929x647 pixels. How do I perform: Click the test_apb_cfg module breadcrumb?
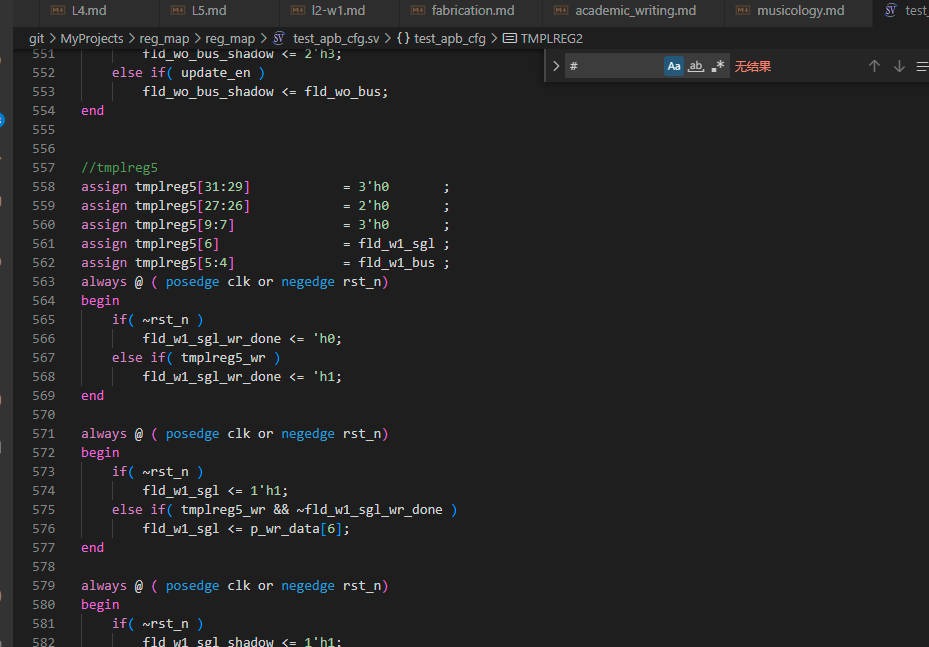click(449, 38)
